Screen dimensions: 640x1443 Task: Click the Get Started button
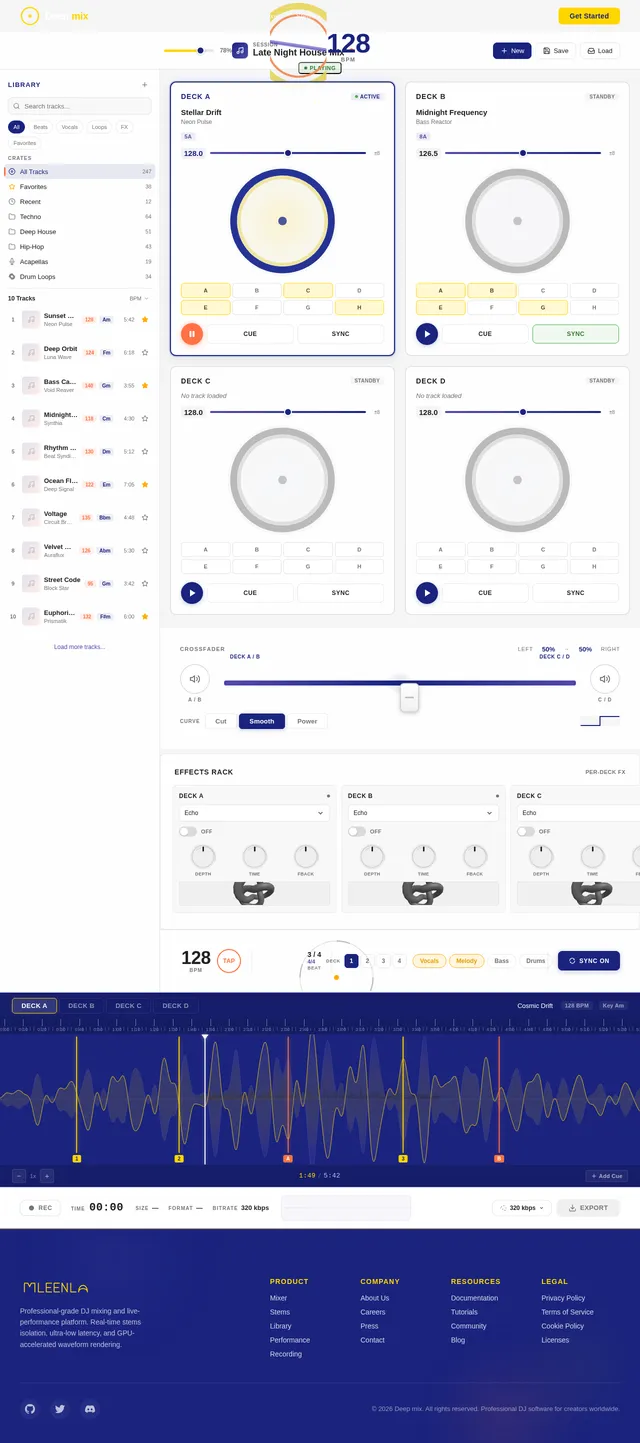(x=589, y=16)
